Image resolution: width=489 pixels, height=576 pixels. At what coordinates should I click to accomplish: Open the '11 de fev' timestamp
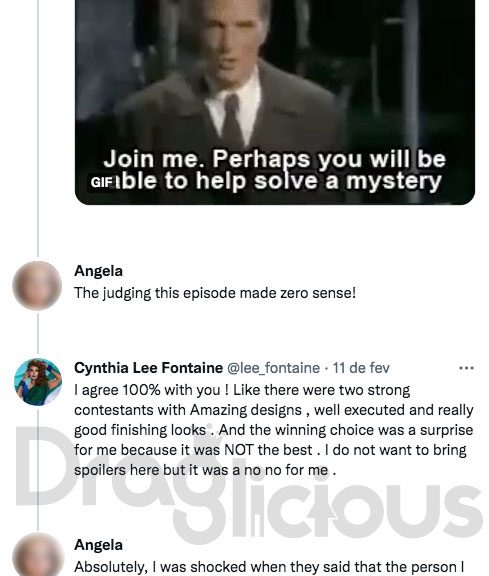point(361,368)
